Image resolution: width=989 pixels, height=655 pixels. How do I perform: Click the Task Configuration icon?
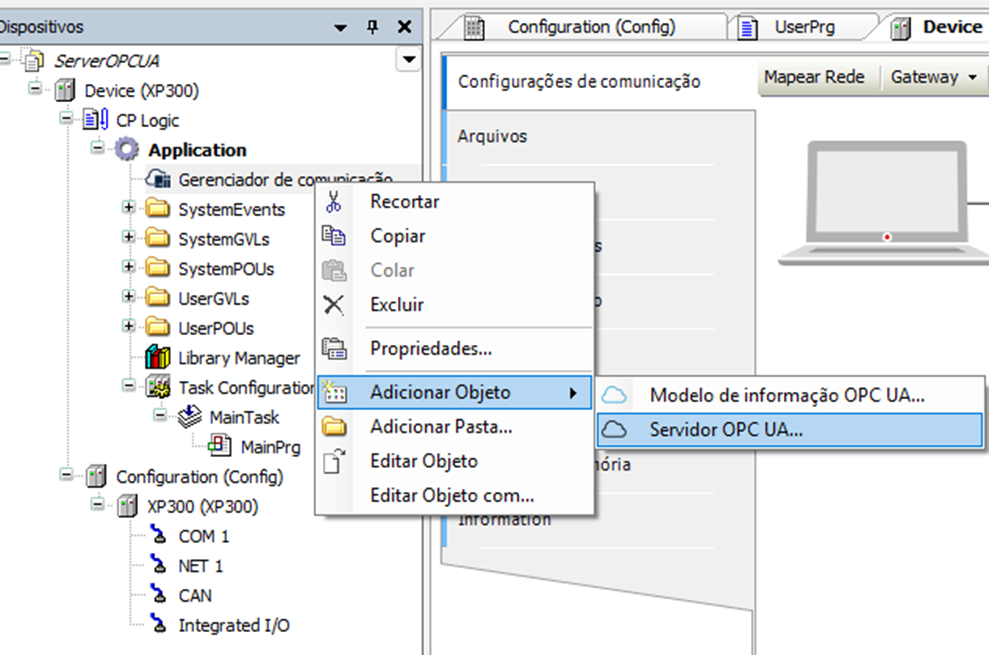(x=158, y=387)
